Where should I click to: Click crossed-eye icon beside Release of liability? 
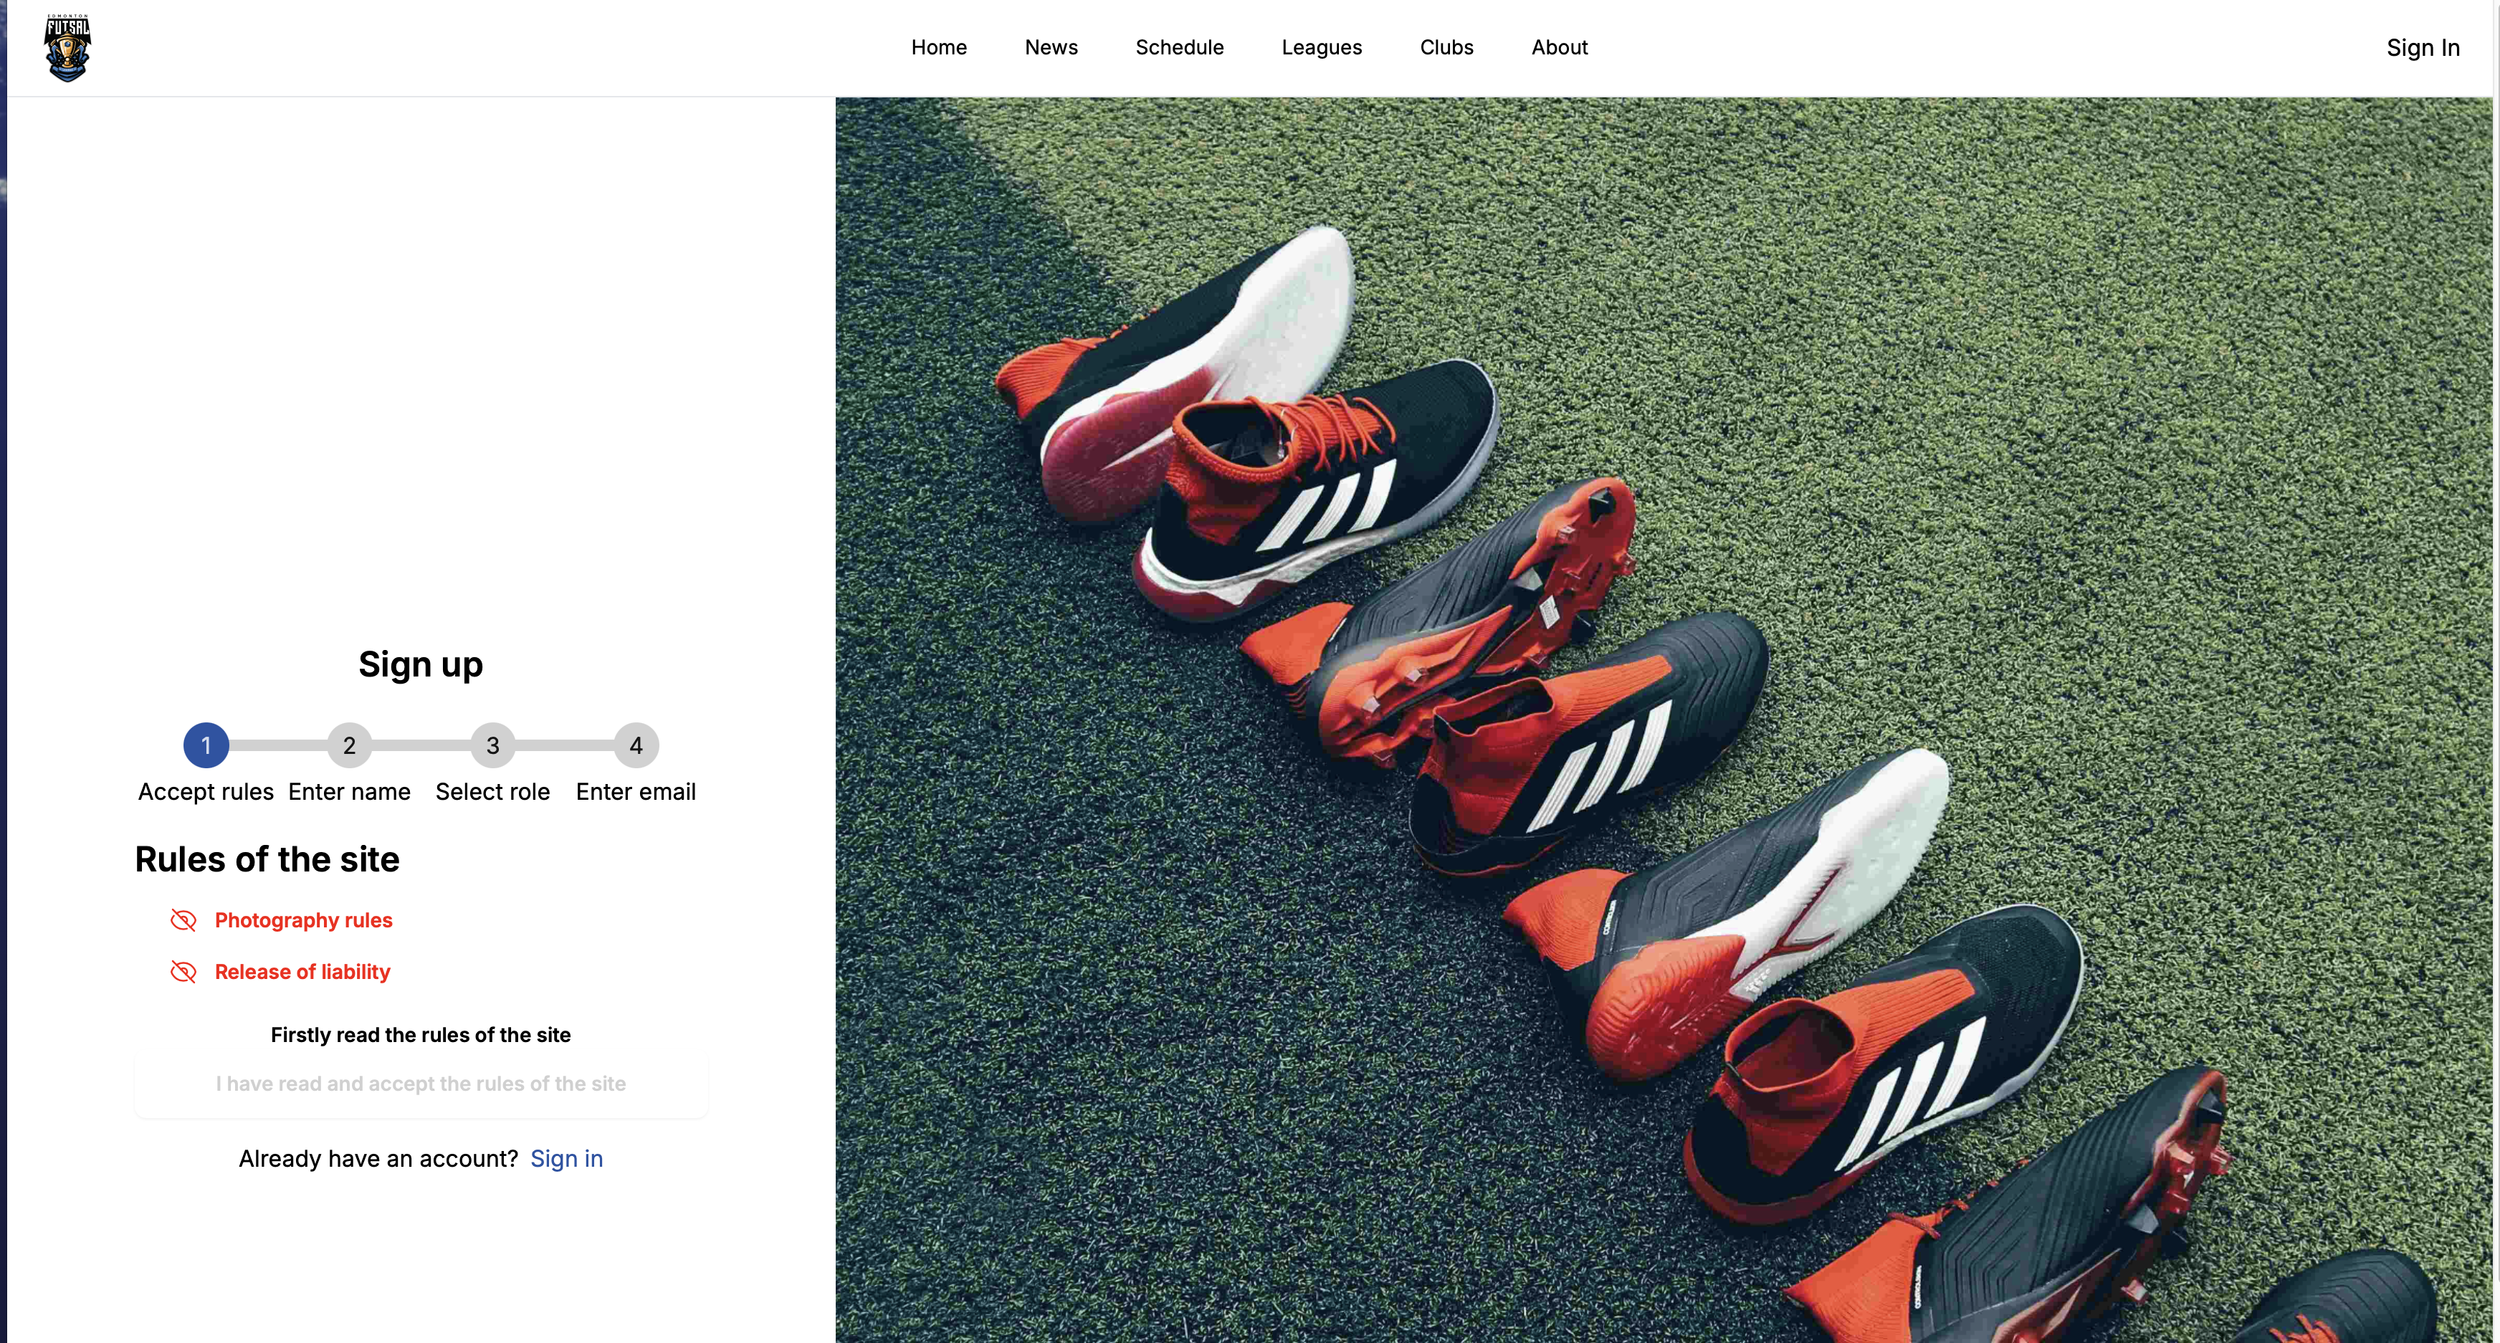point(183,972)
